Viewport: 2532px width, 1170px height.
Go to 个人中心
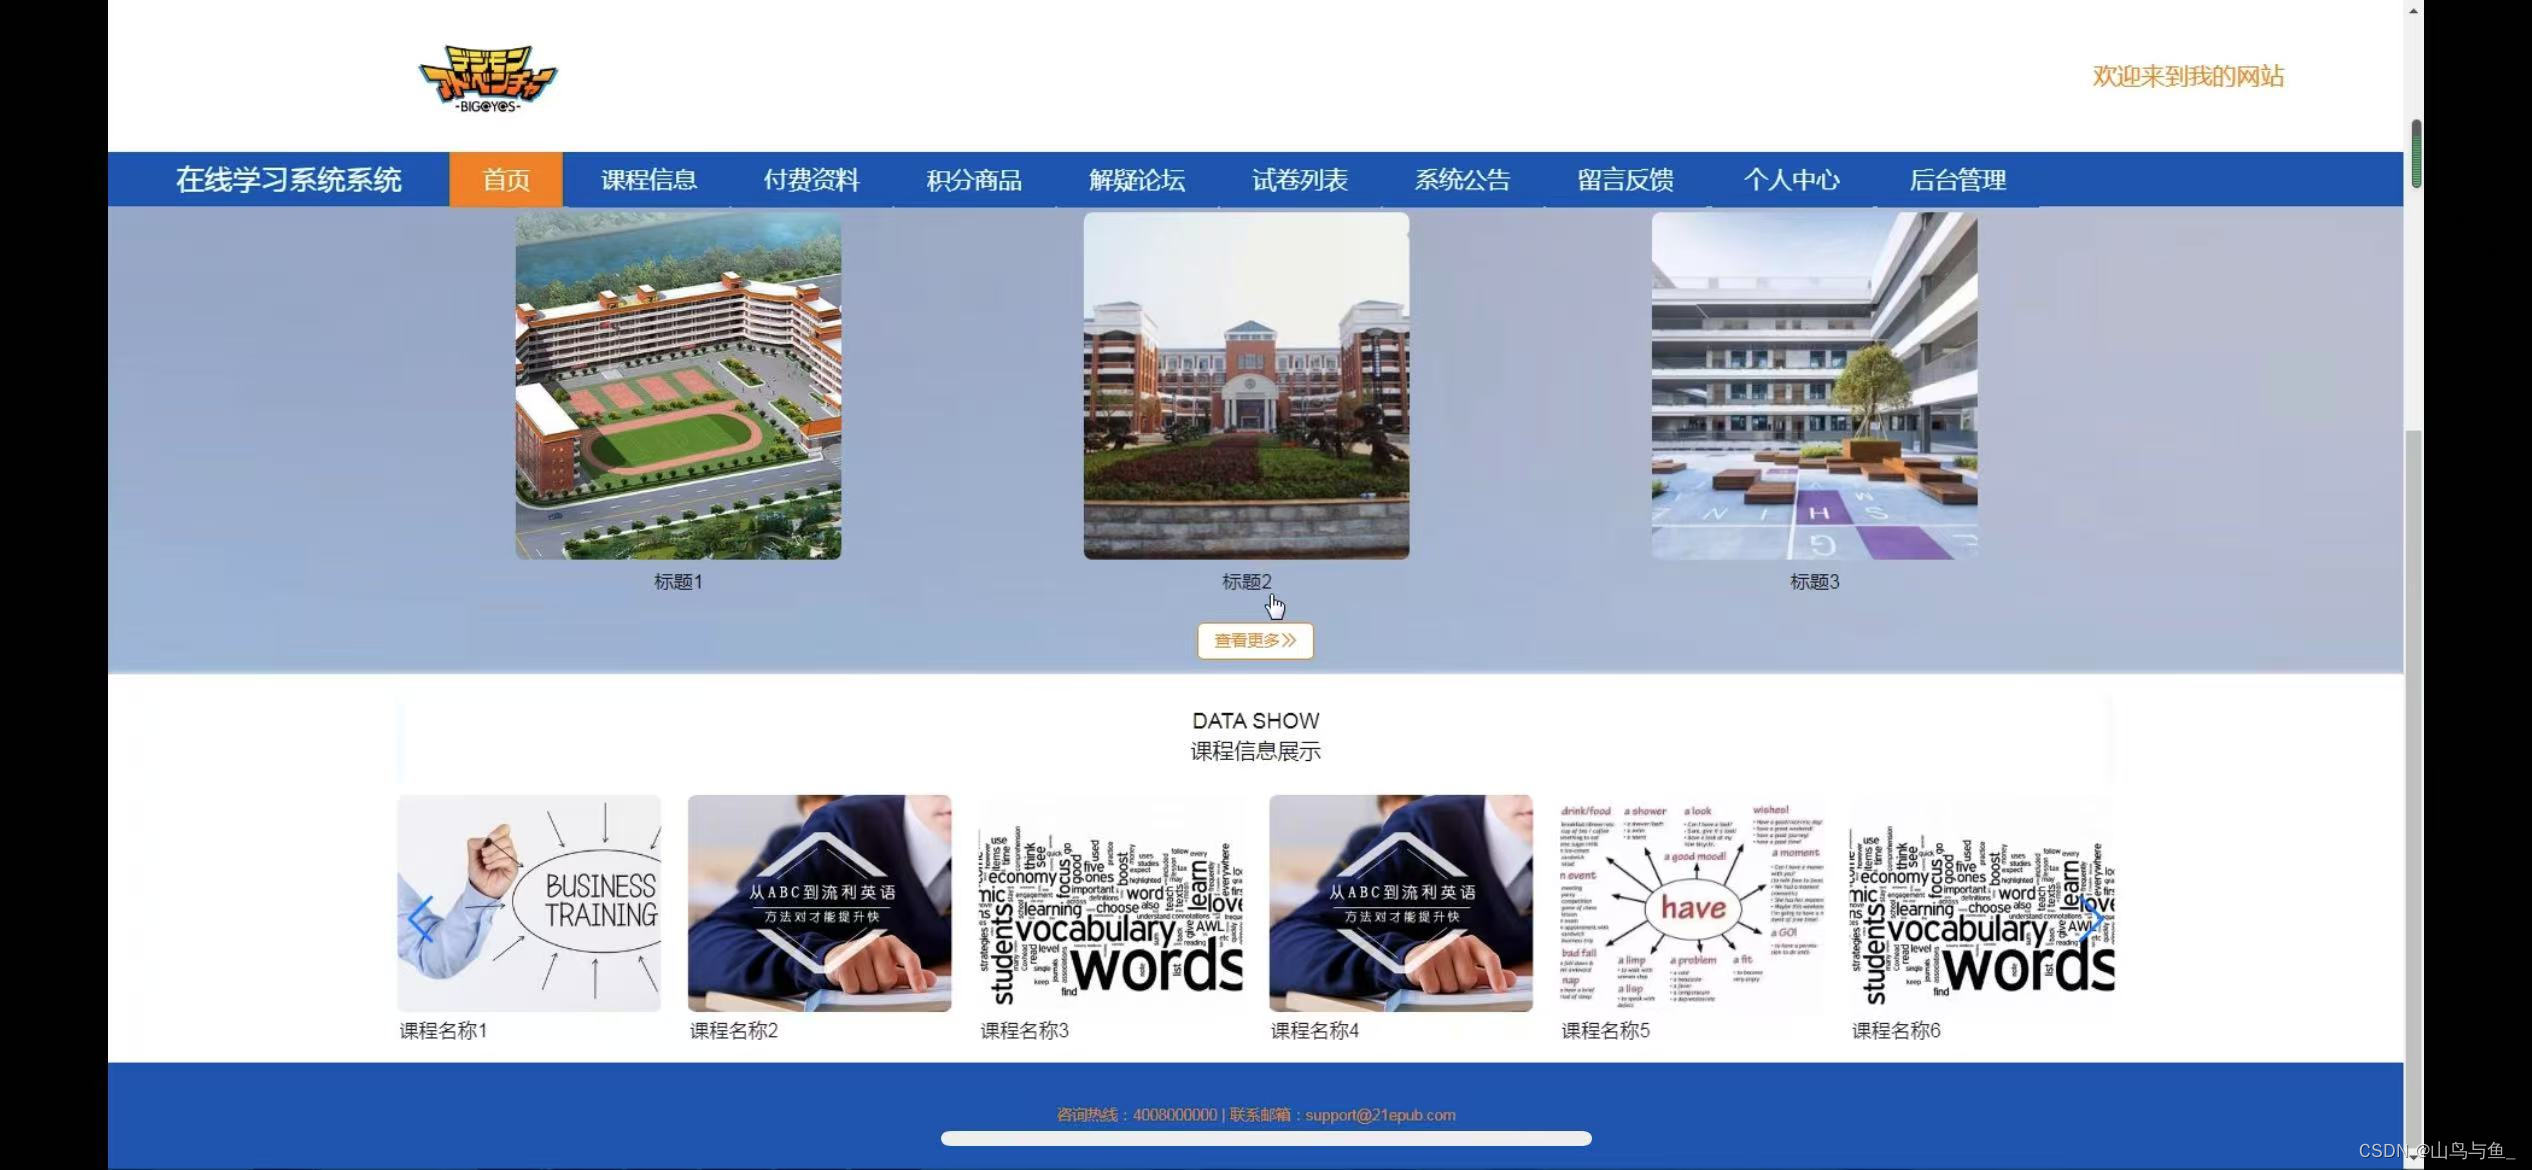pos(1791,180)
